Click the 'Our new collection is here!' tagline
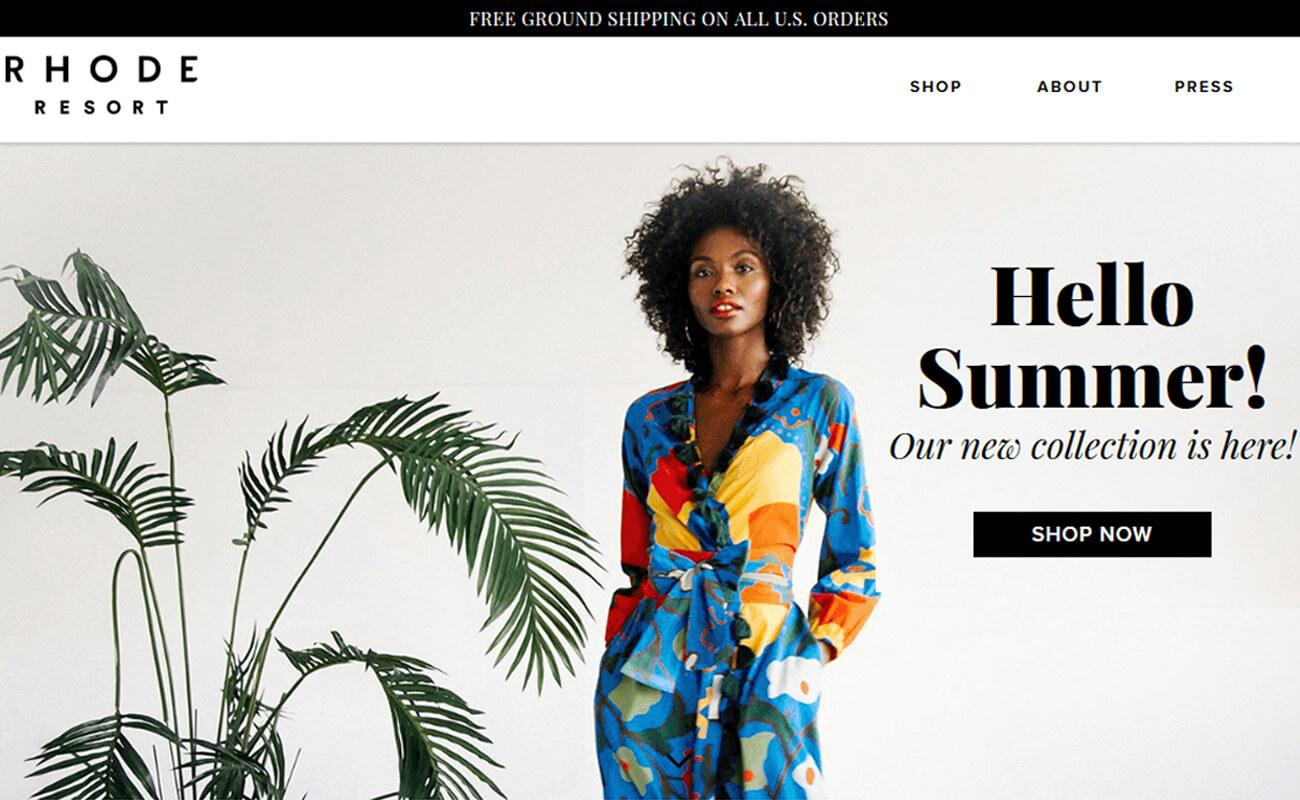Viewport: 1300px width, 800px height. [x=1092, y=446]
